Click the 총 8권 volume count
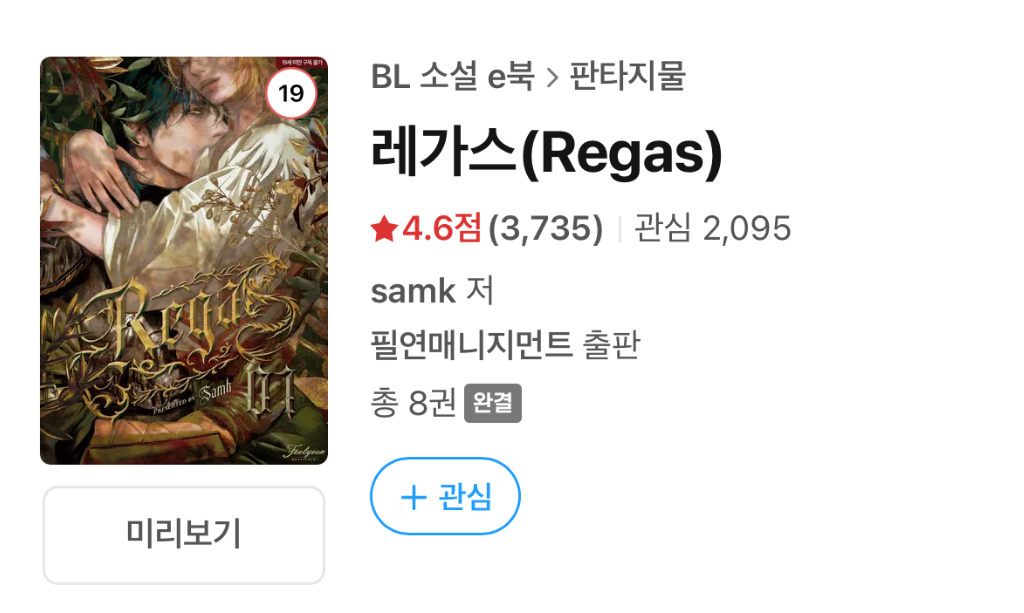 click(413, 403)
